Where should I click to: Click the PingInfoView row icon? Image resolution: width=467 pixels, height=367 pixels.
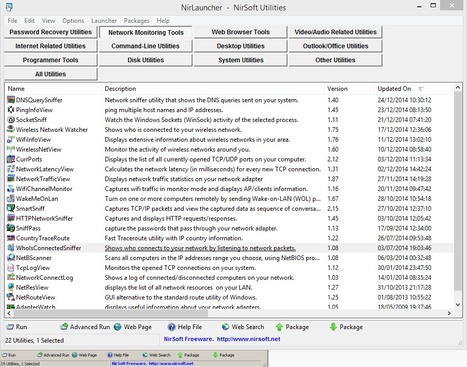[11, 110]
